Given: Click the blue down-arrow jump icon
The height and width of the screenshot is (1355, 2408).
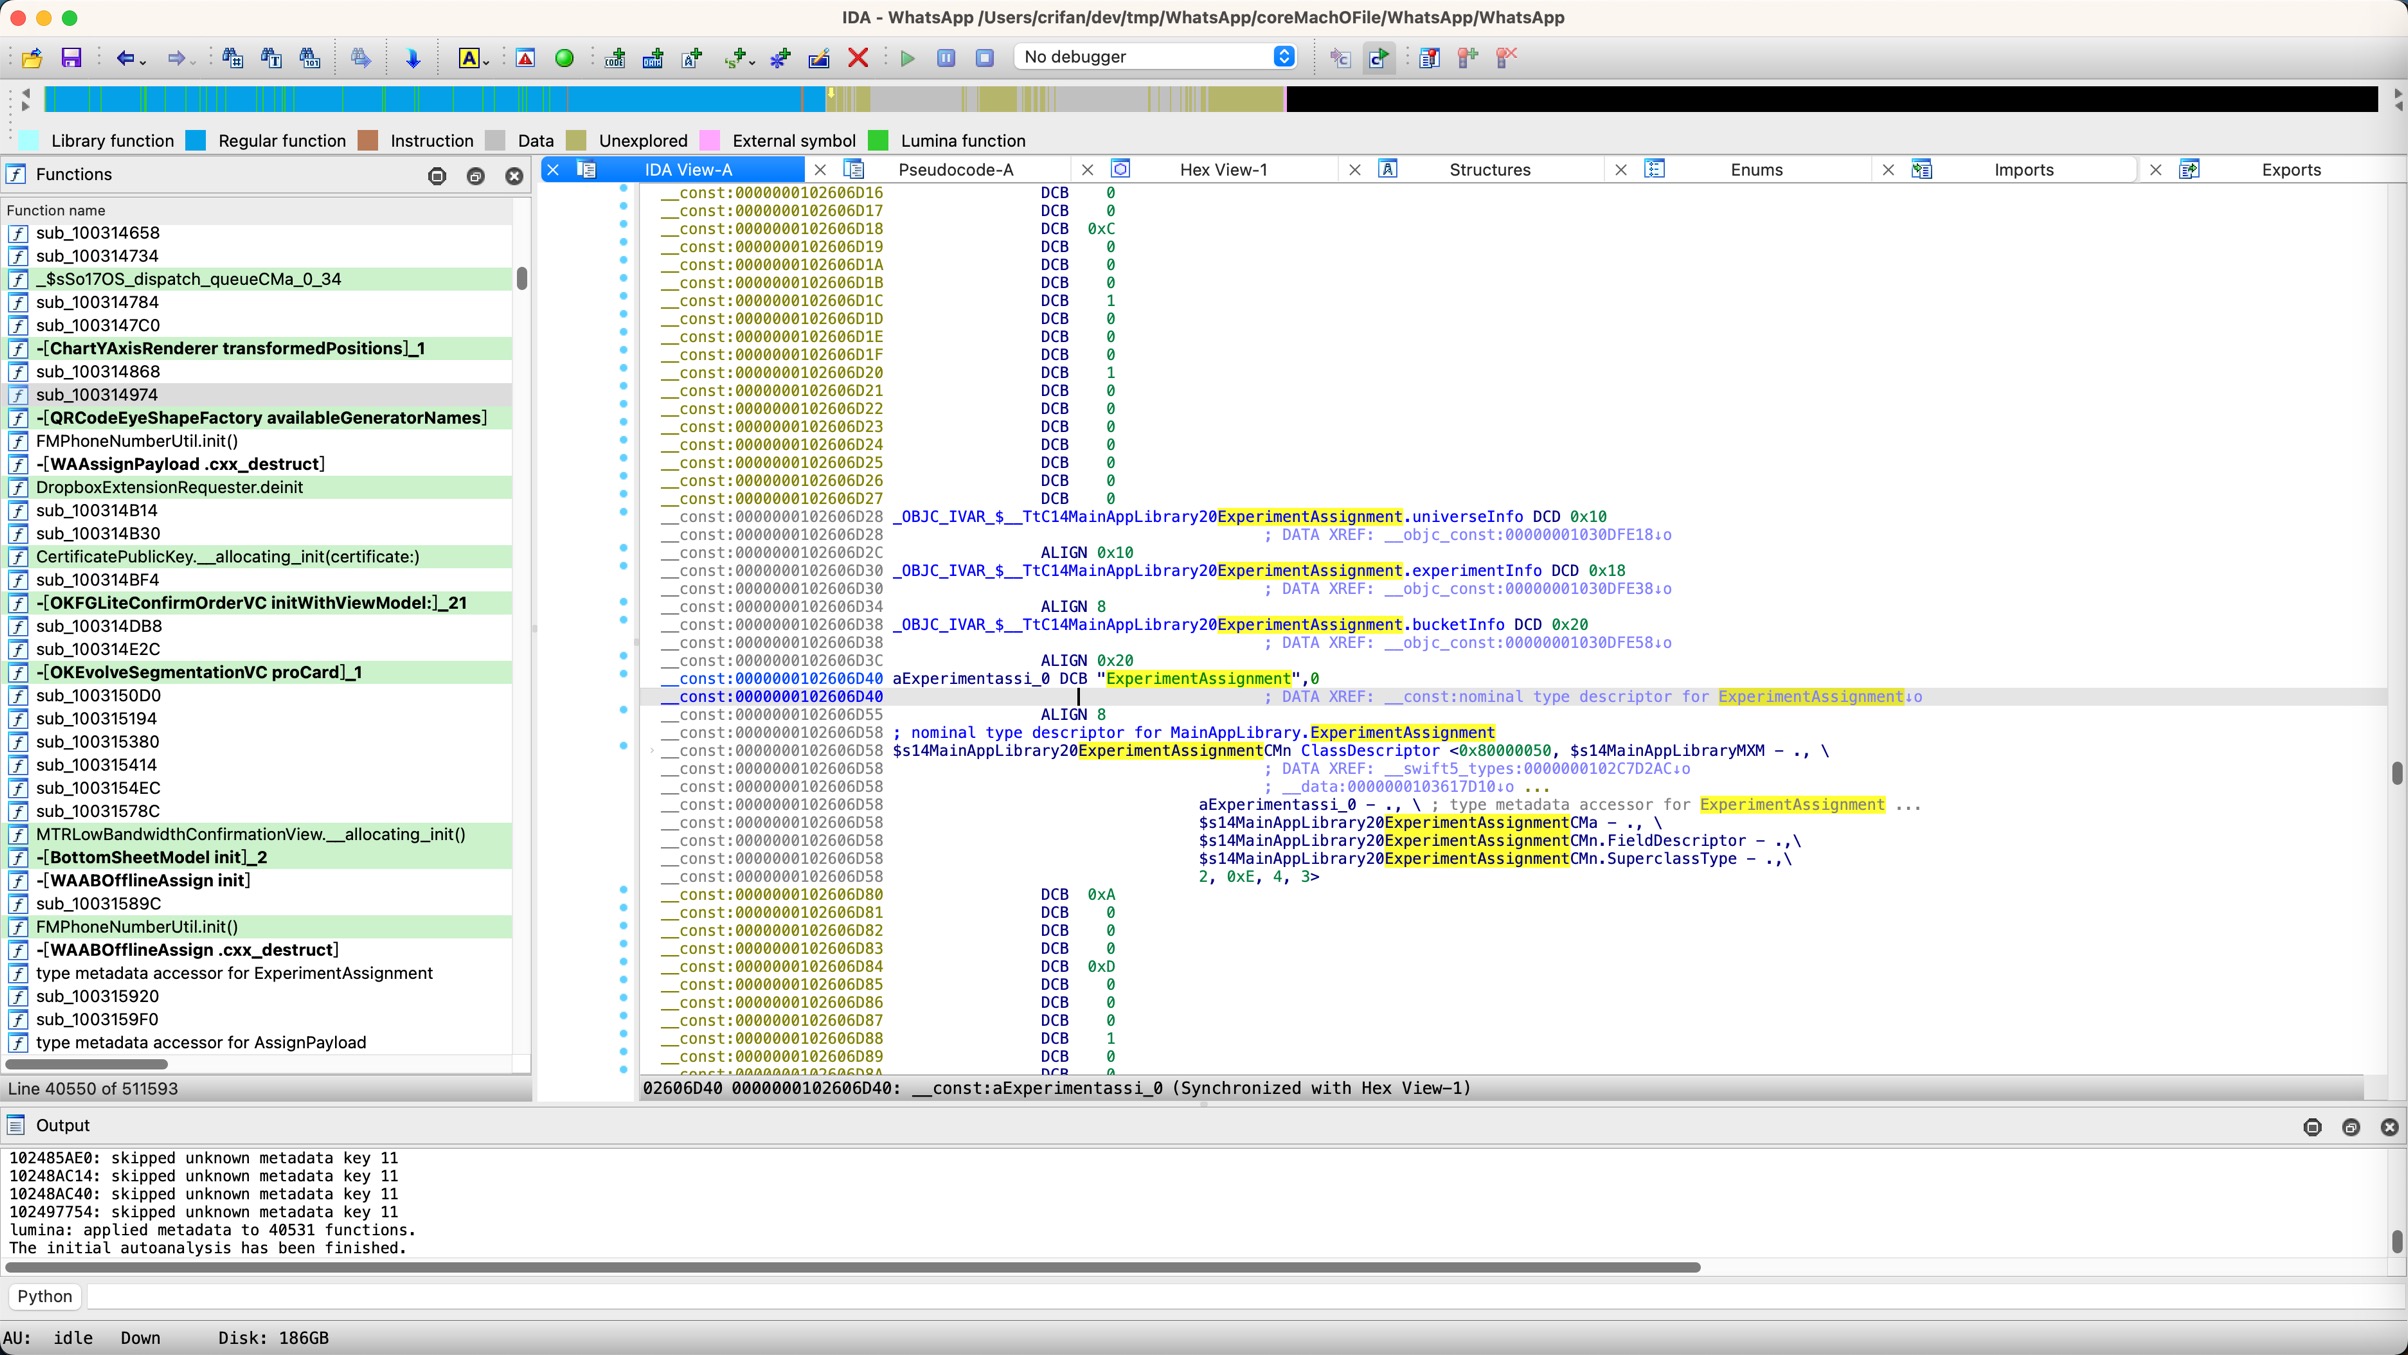Looking at the screenshot, I should [x=413, y=58].
